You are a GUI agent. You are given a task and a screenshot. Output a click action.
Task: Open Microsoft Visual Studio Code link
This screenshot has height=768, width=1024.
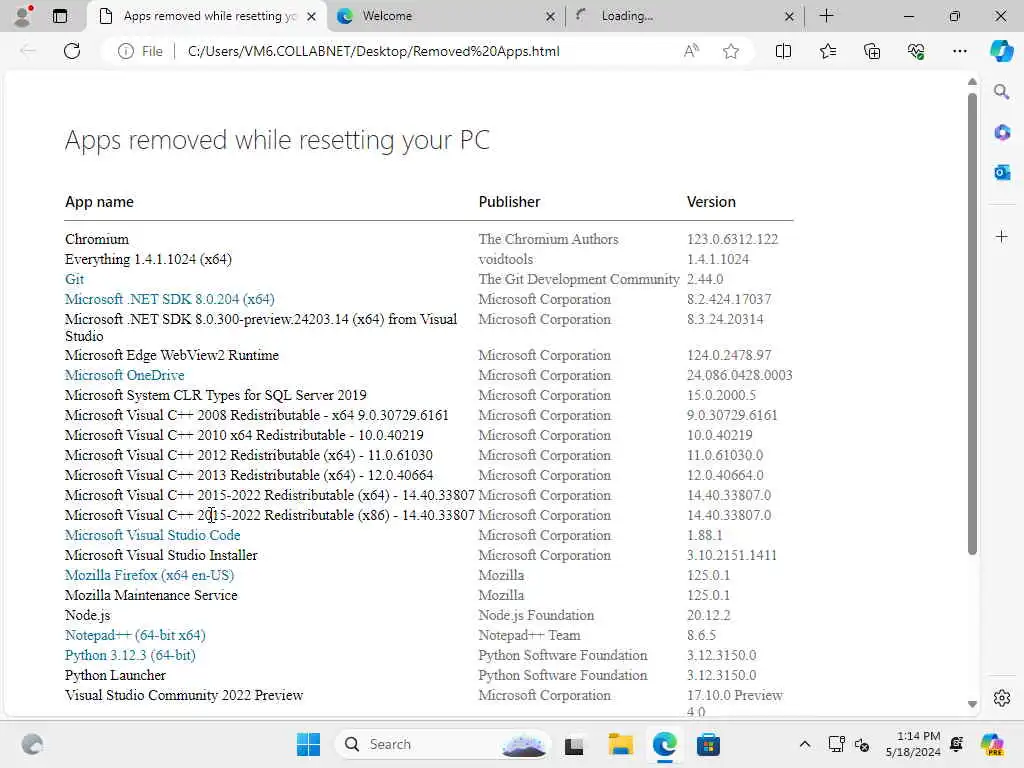click(153, 536)
